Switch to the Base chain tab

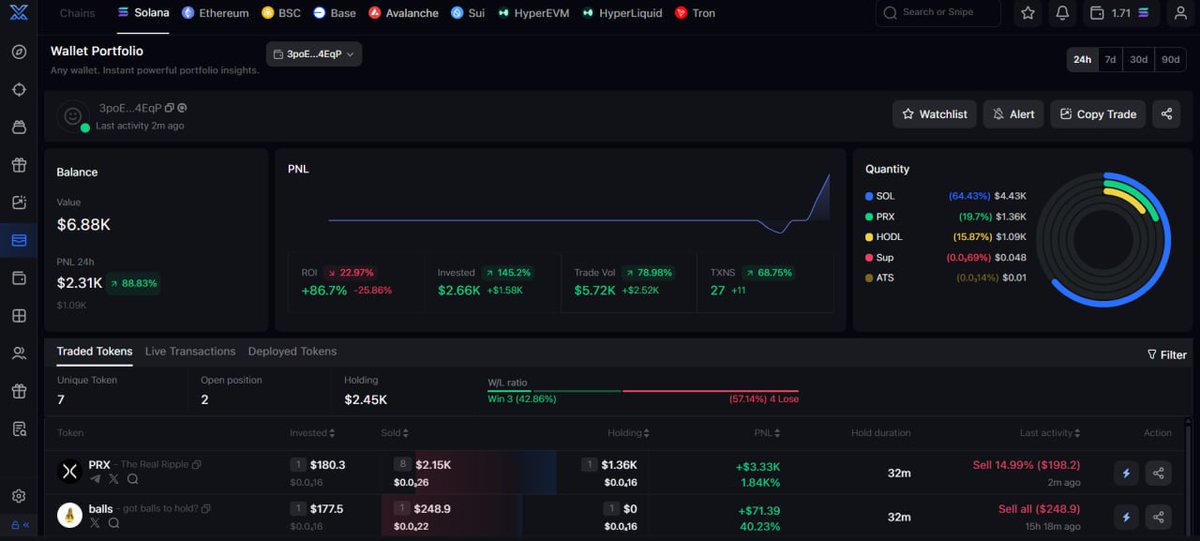[x=334, y=13]
